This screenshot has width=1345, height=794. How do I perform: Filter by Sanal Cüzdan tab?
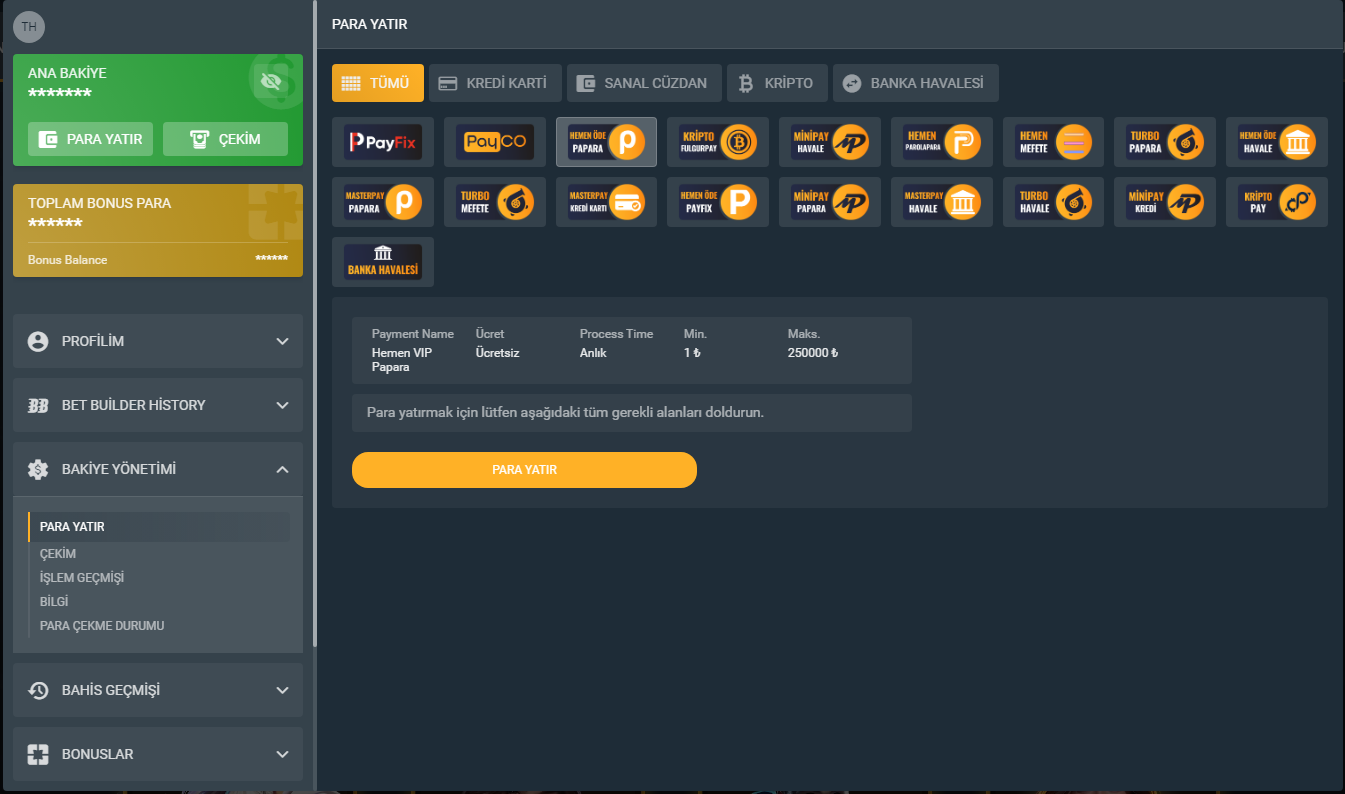pos(644,83)
